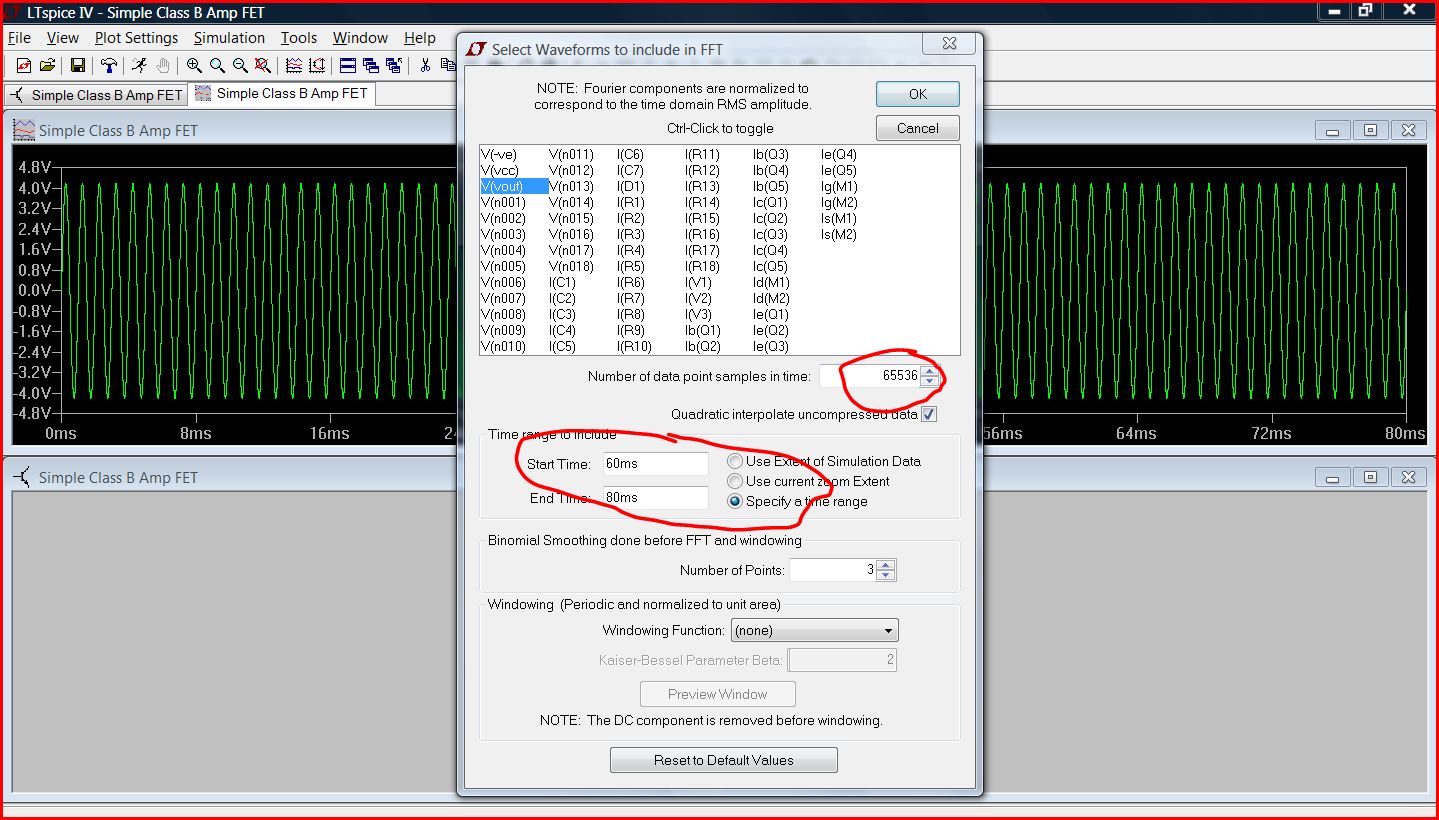Decrease number of data point samples with down arrow

[x=930, y=382]
